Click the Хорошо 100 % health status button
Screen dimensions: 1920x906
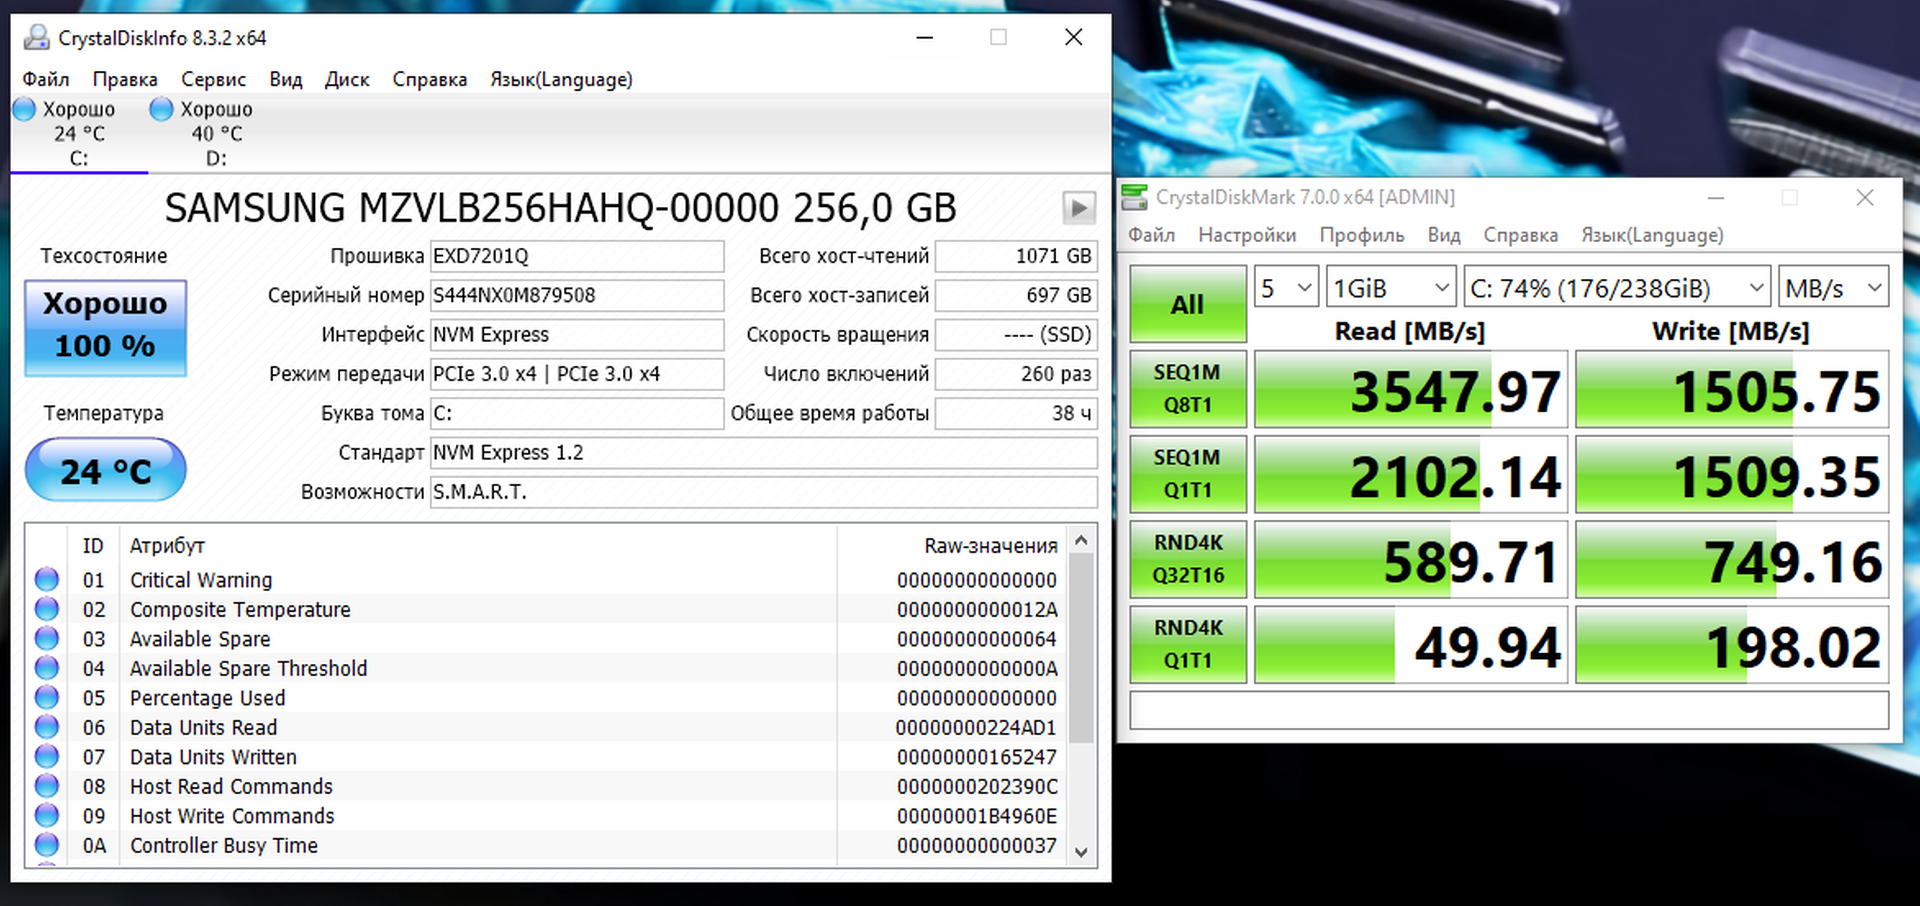[x=105, y=328]
